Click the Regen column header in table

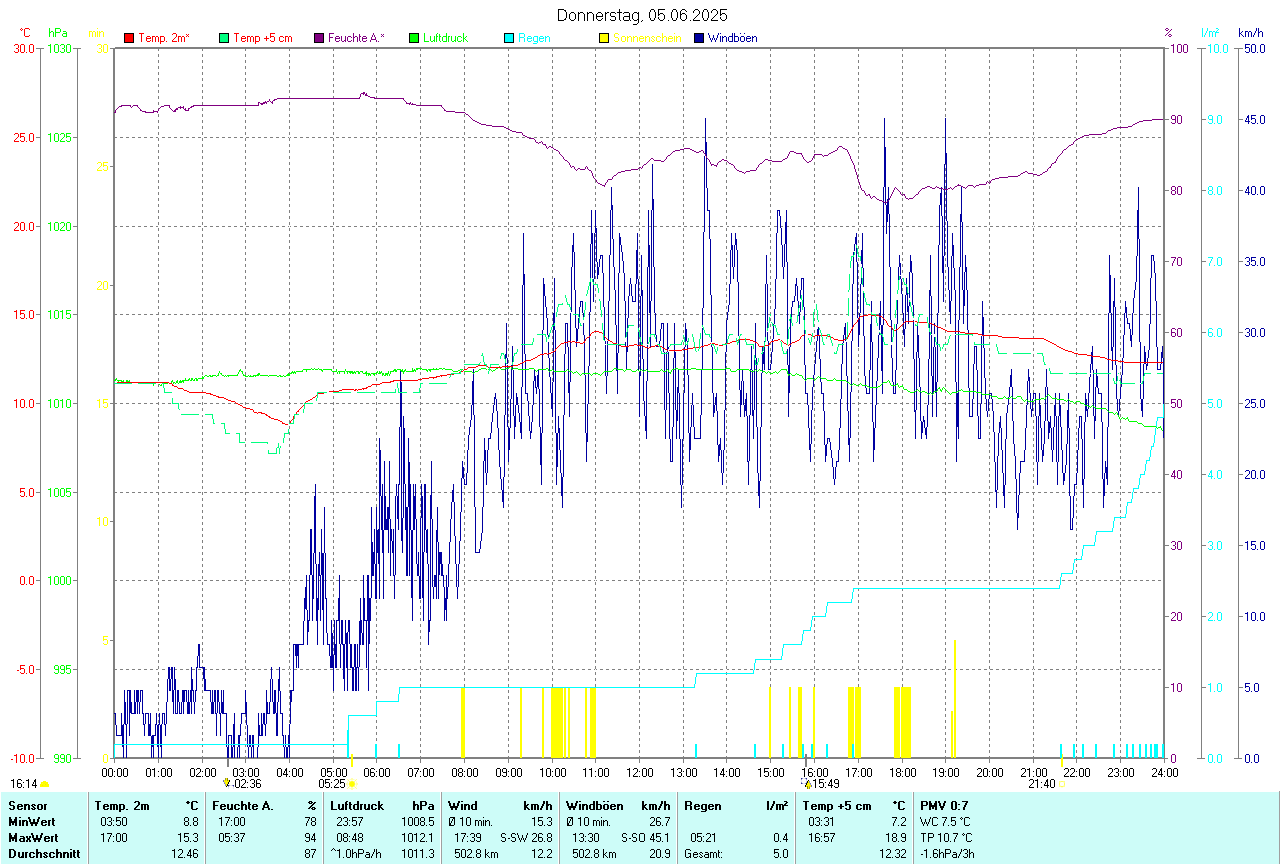[x=702, y=805]
